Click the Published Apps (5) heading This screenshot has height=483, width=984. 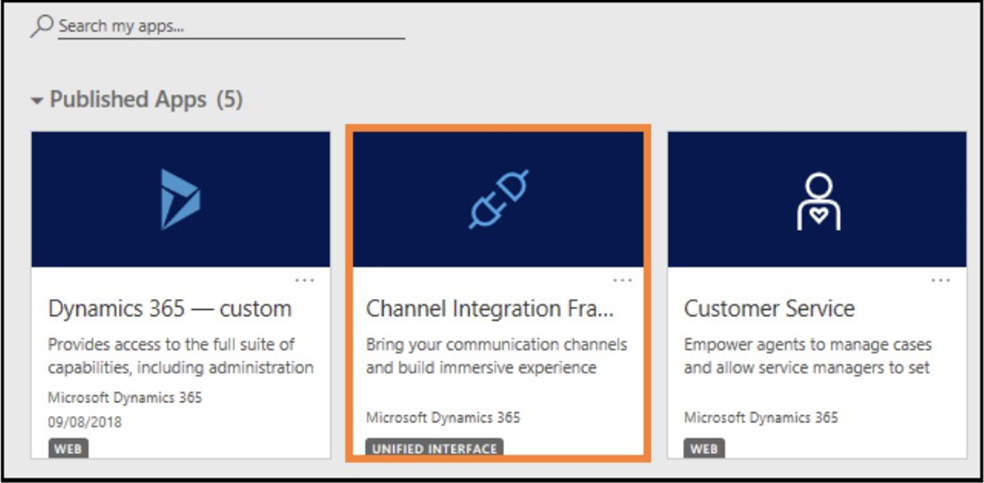point(146,99)
